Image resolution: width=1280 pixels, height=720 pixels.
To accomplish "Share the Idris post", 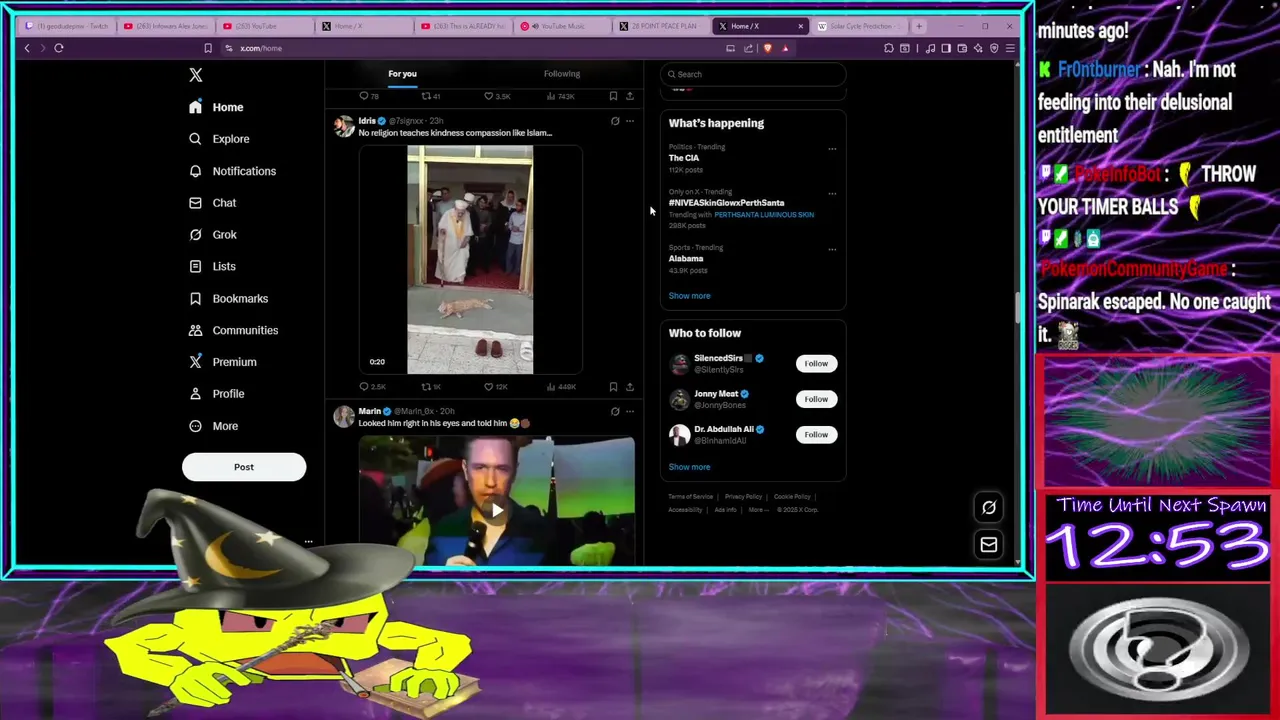I will coord(629,387).
